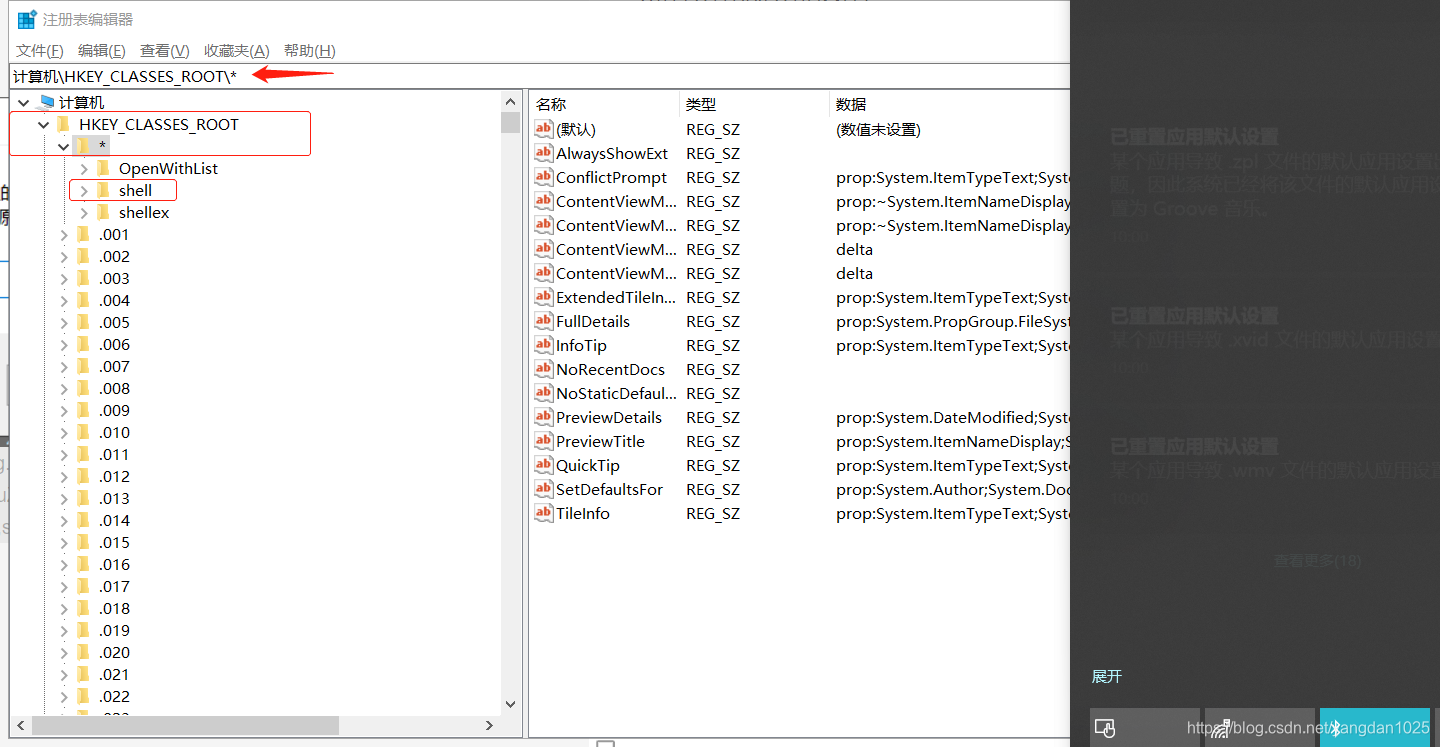The image size is (1440, 747).
Task: Click the value icon next to AlwaysShowExt
Action: 543,153
